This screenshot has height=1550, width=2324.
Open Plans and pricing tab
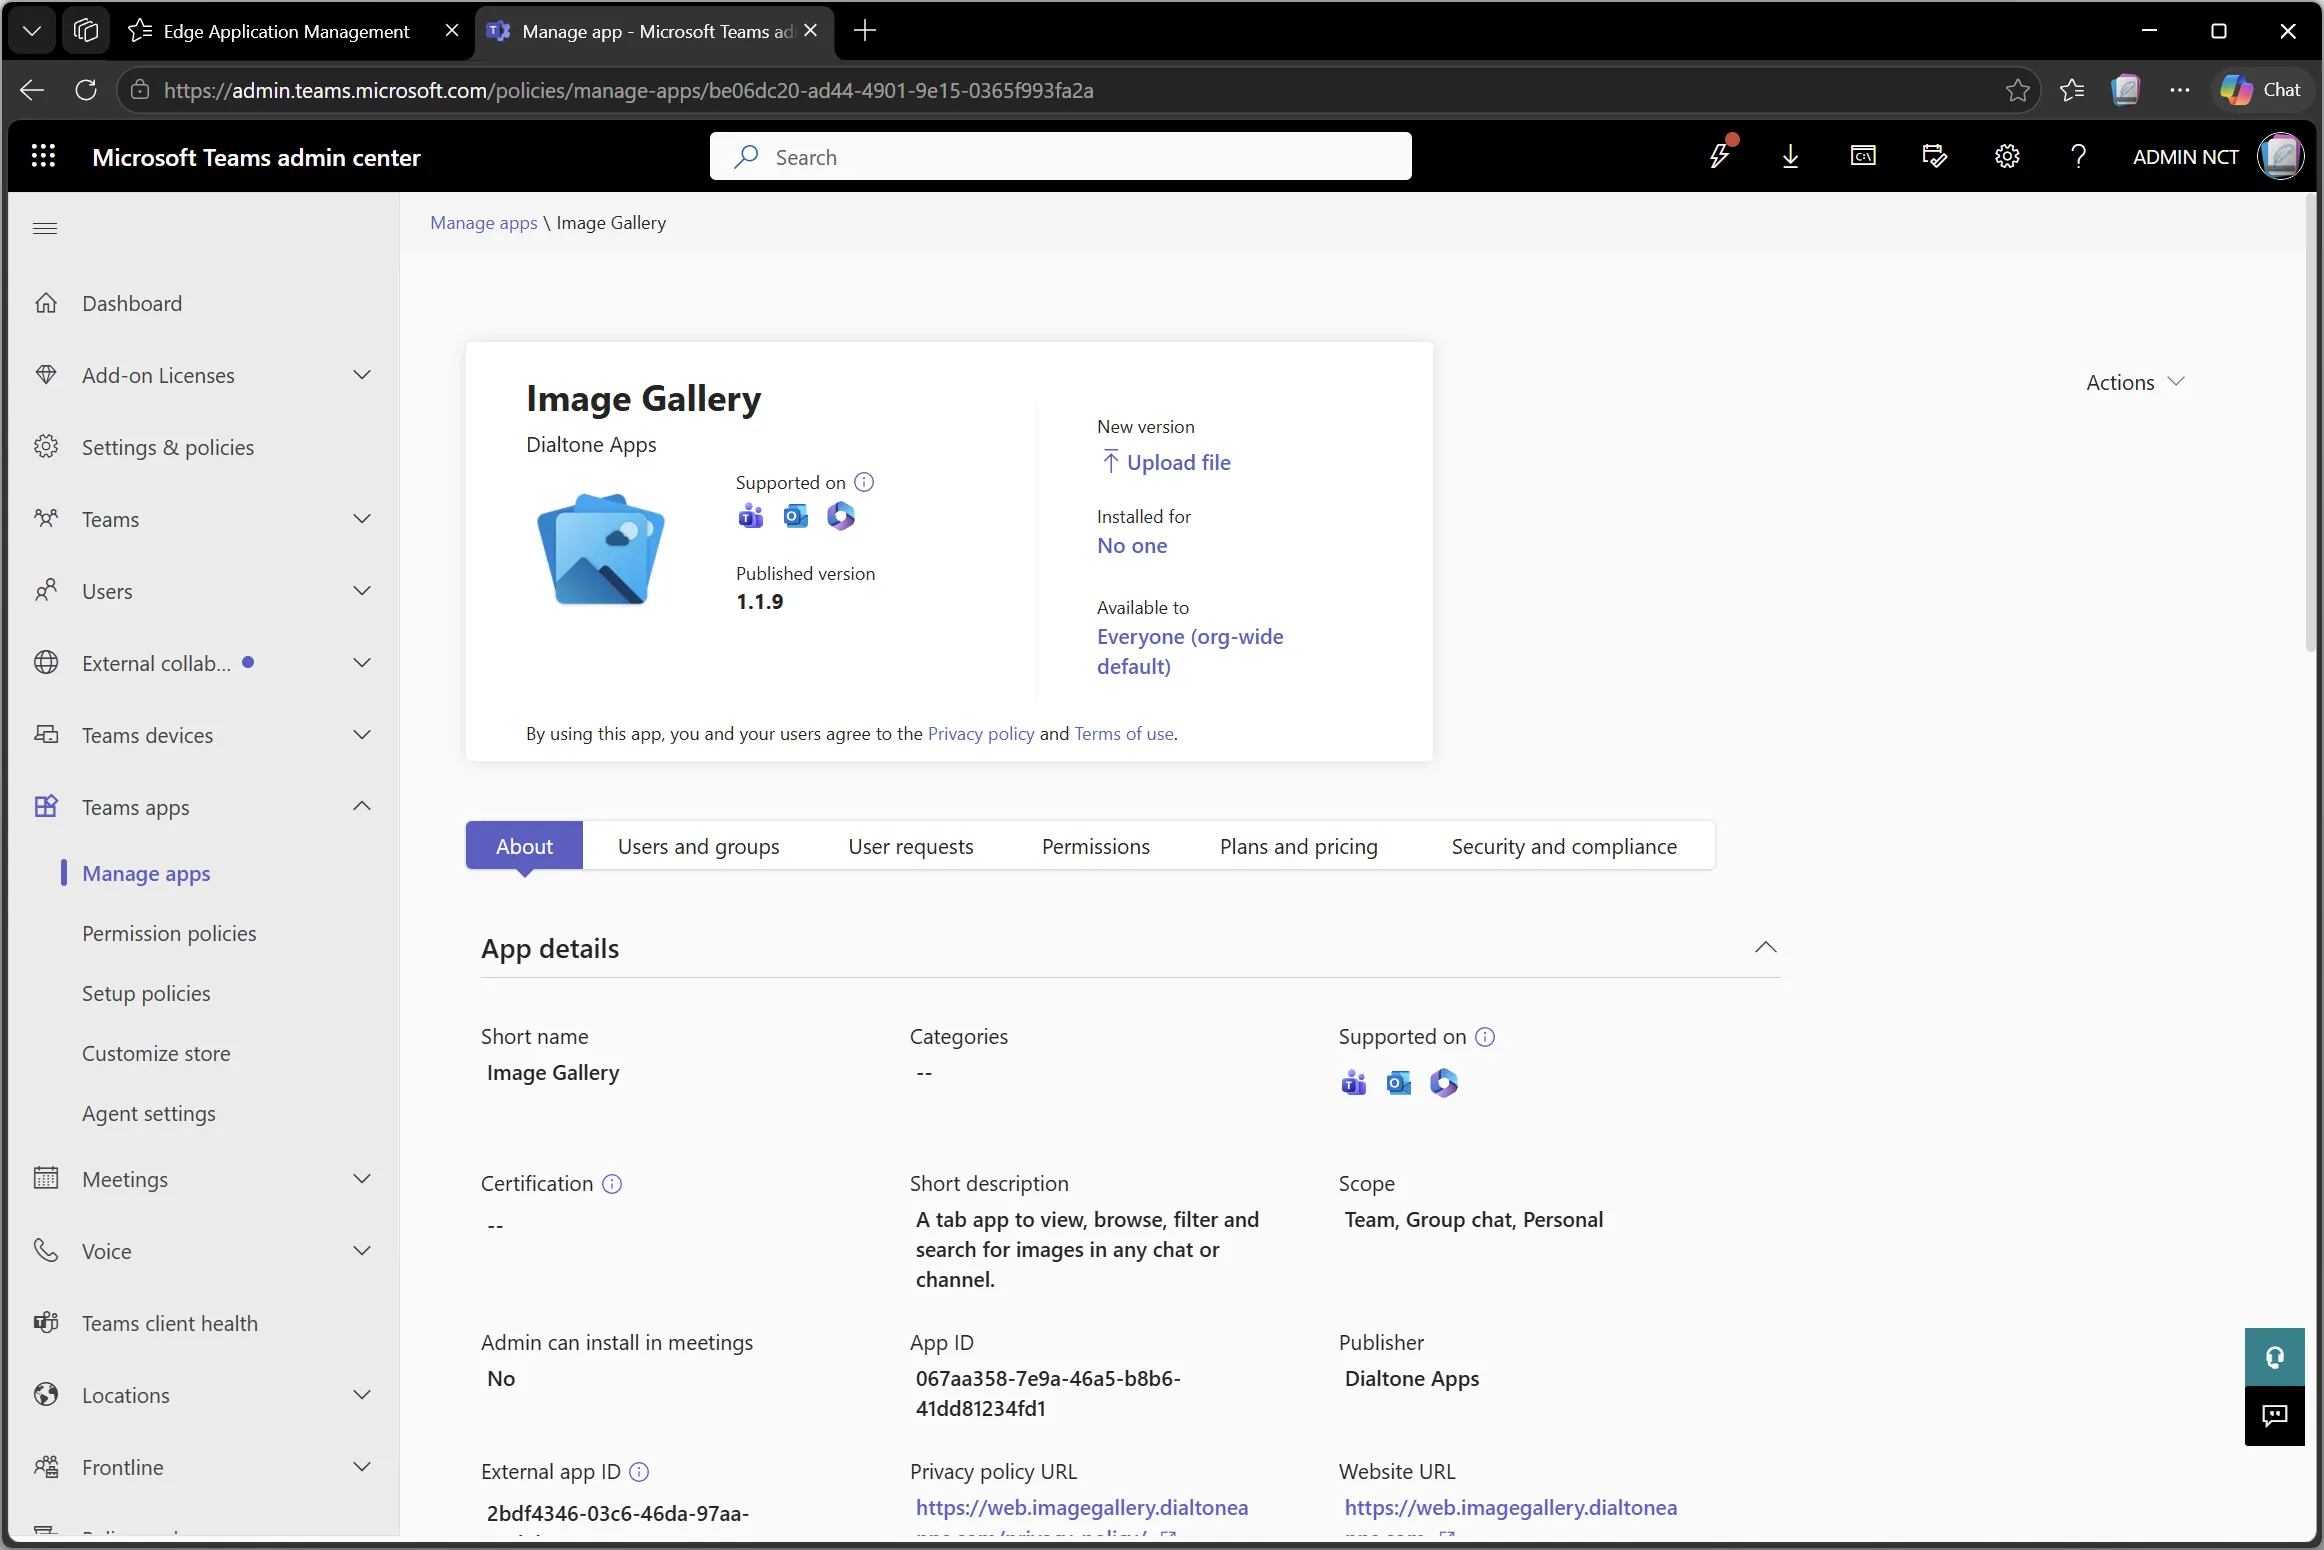(1298, 846)
